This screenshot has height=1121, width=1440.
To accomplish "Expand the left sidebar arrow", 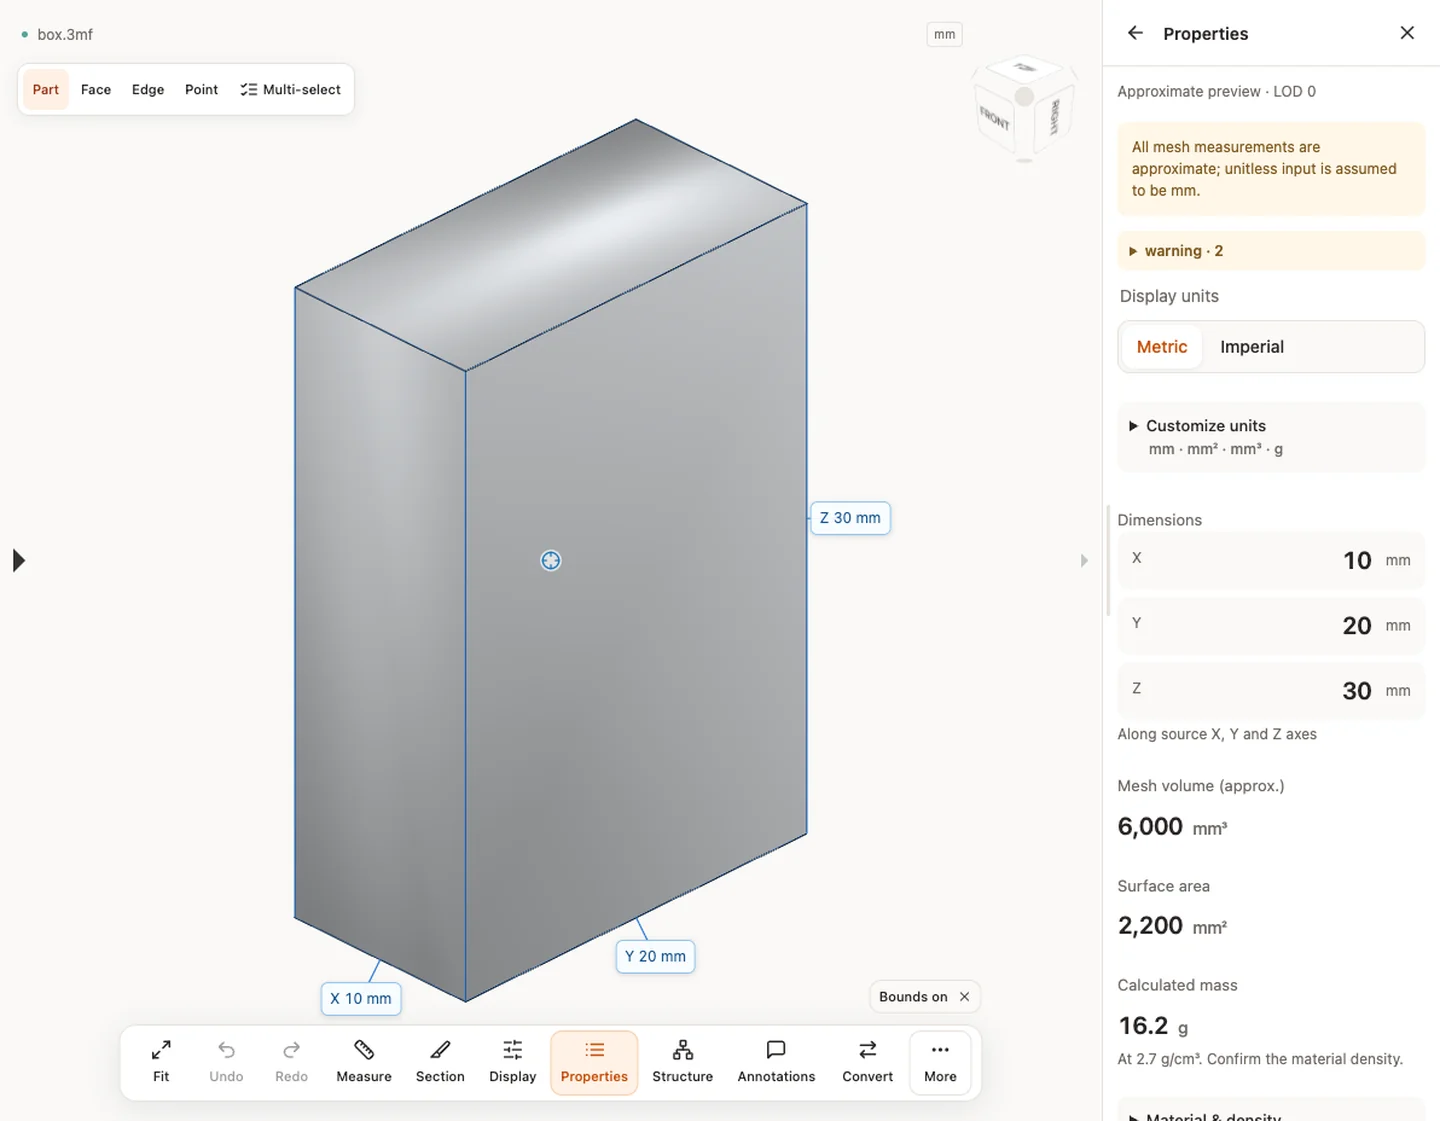I will click(x=18, y=561).
